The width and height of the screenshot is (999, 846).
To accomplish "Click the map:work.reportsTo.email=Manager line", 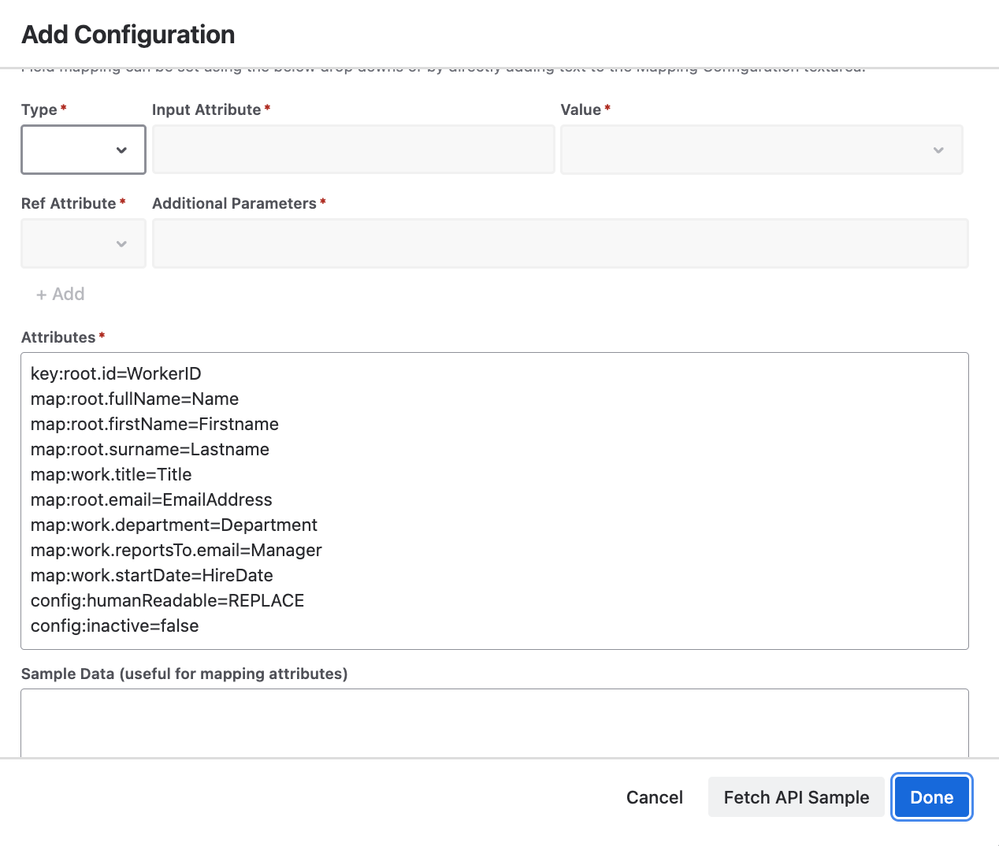I will [x=176, y=550].
